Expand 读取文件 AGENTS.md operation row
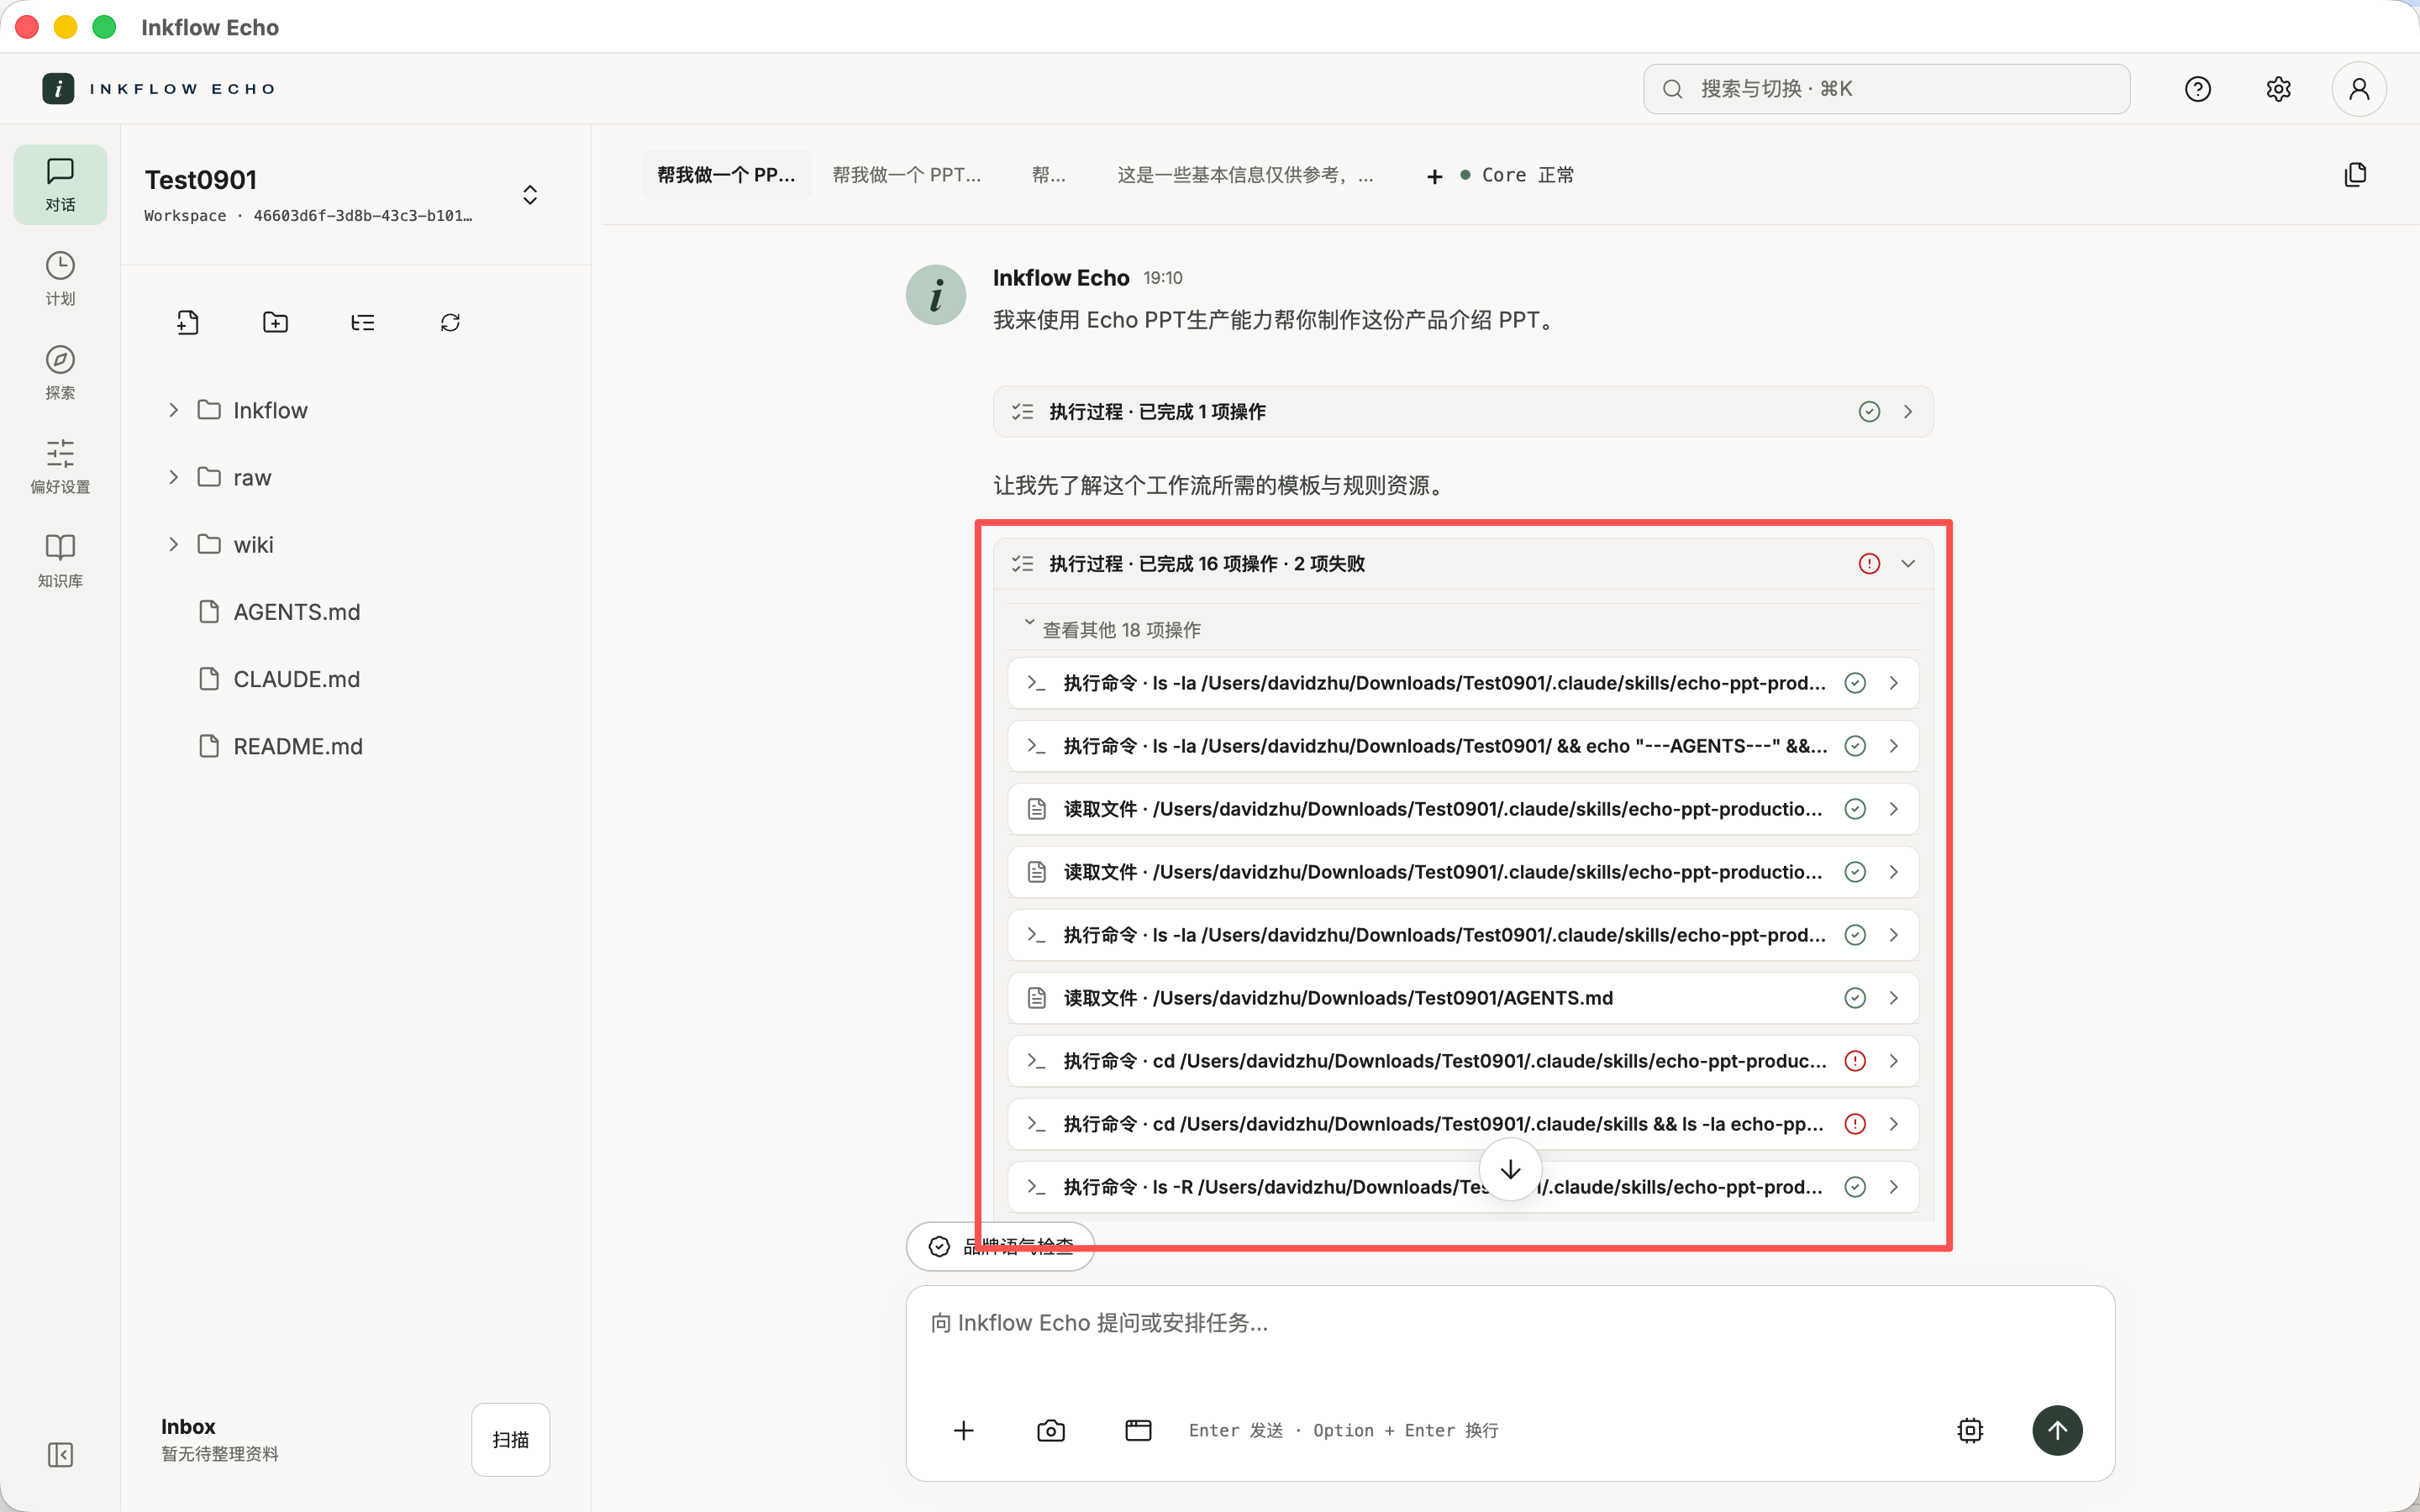The width and height of the screenshot is (2420, 1512). click(1463, 997)
